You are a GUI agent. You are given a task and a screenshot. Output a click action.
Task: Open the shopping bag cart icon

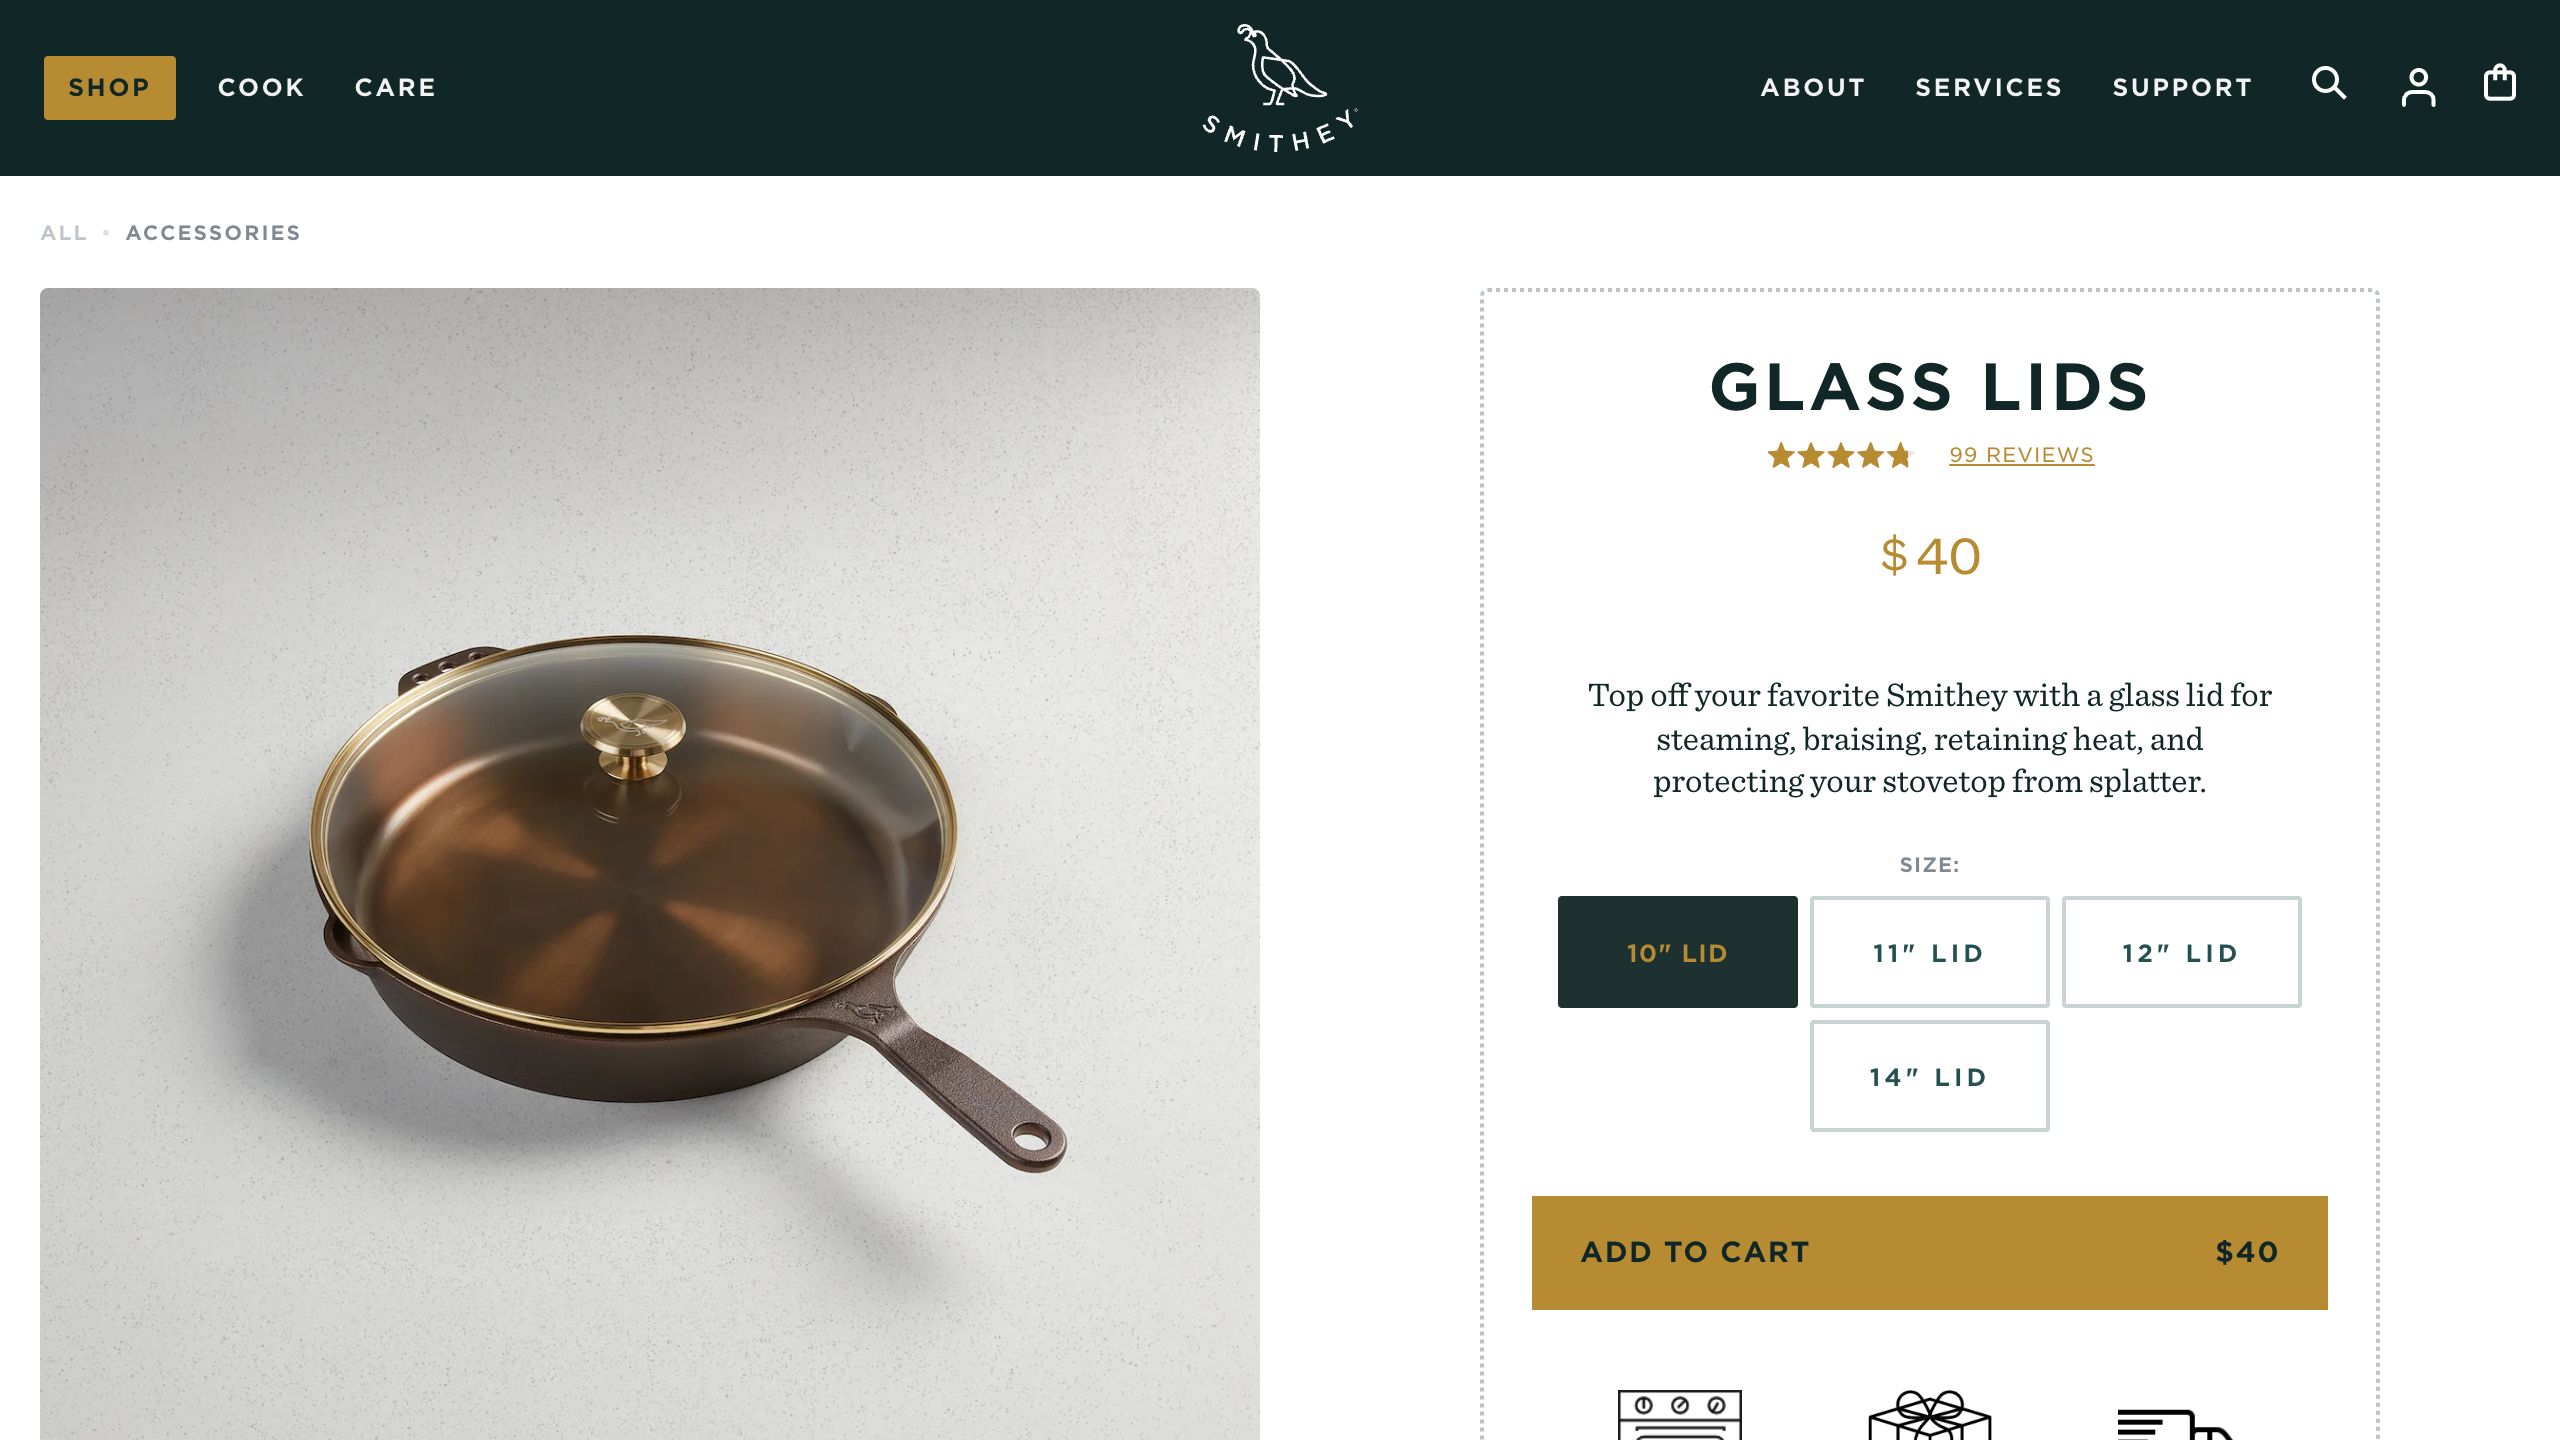(2500, 84)
